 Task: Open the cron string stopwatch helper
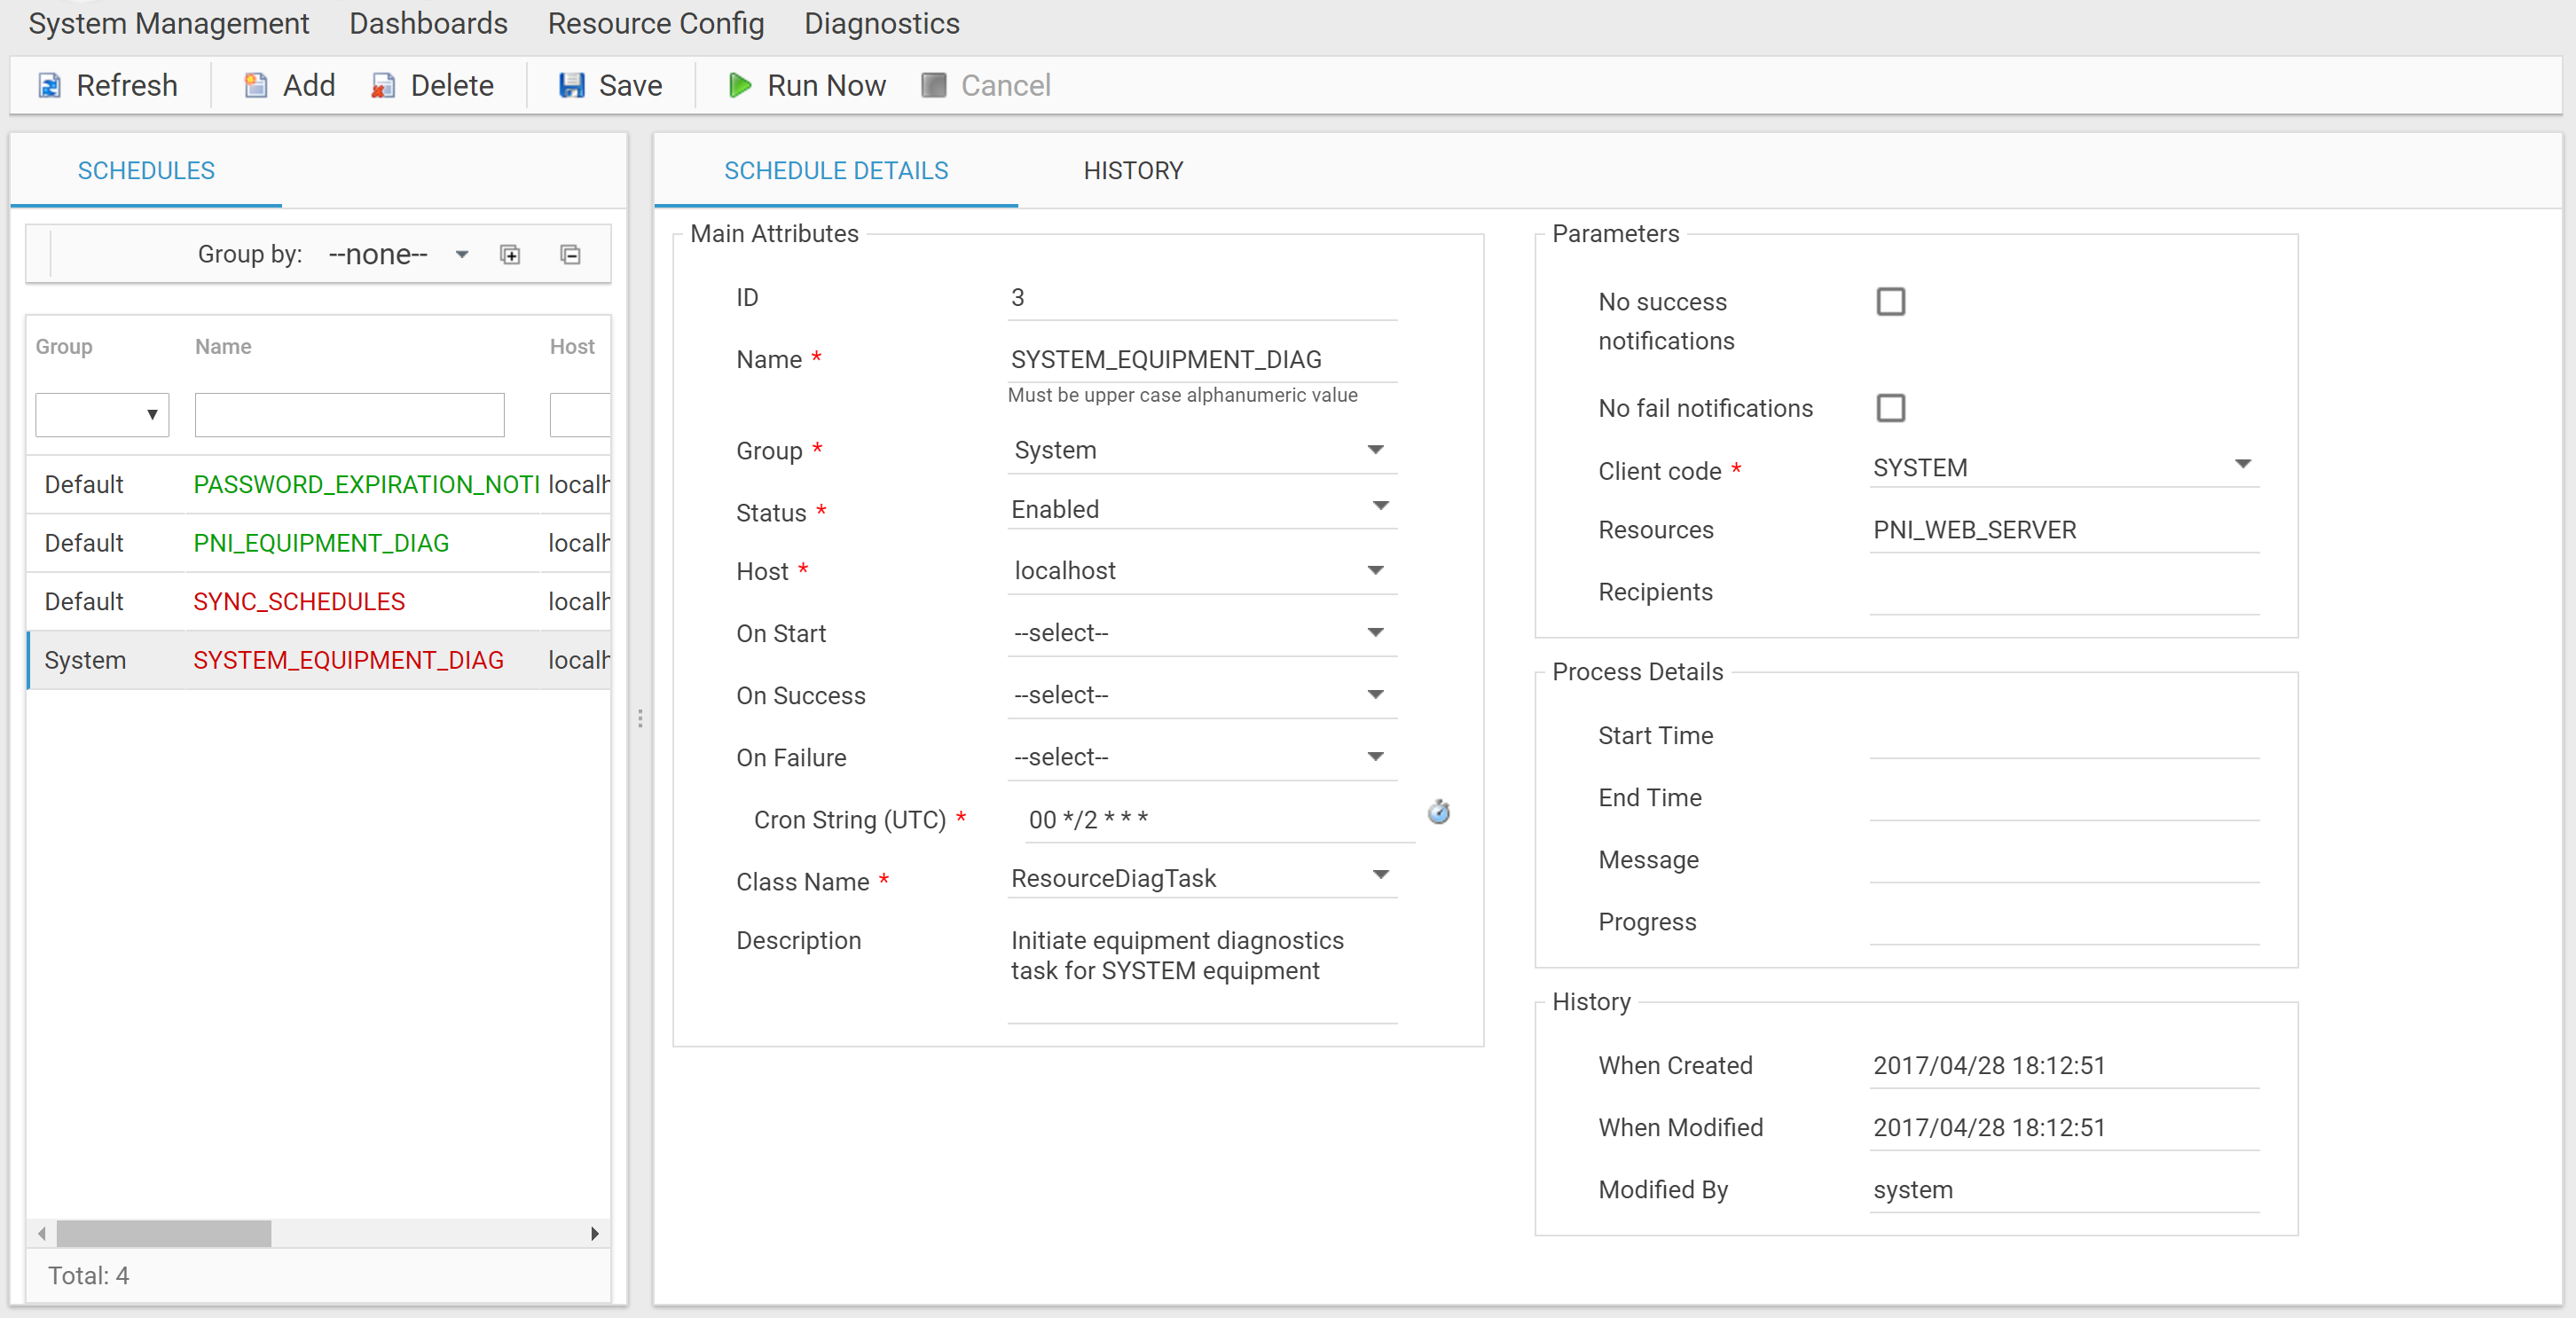(x=1438, y=812)
